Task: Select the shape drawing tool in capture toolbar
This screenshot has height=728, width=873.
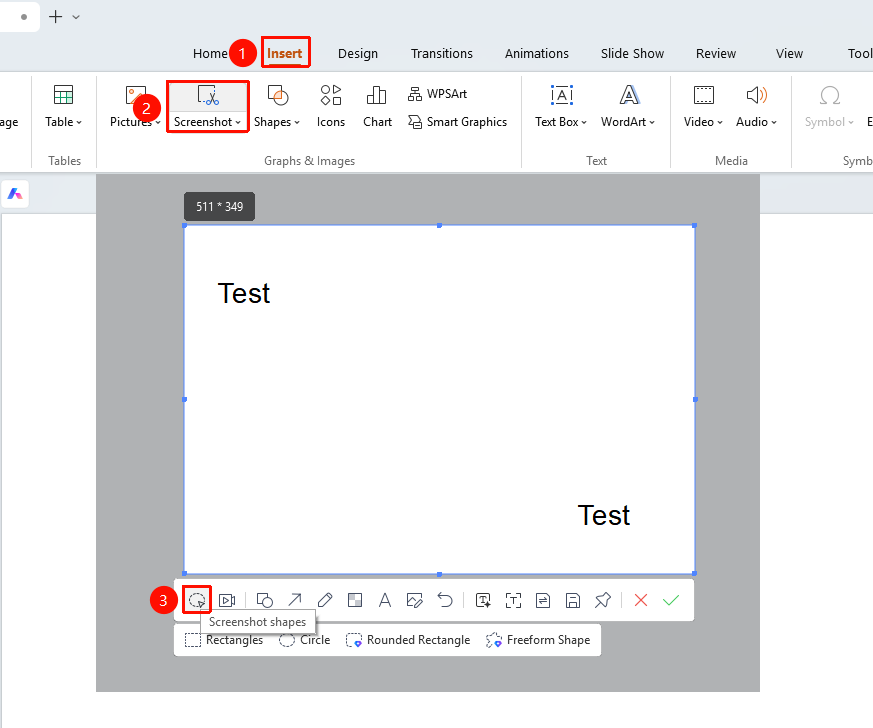Action: (264, 600)
